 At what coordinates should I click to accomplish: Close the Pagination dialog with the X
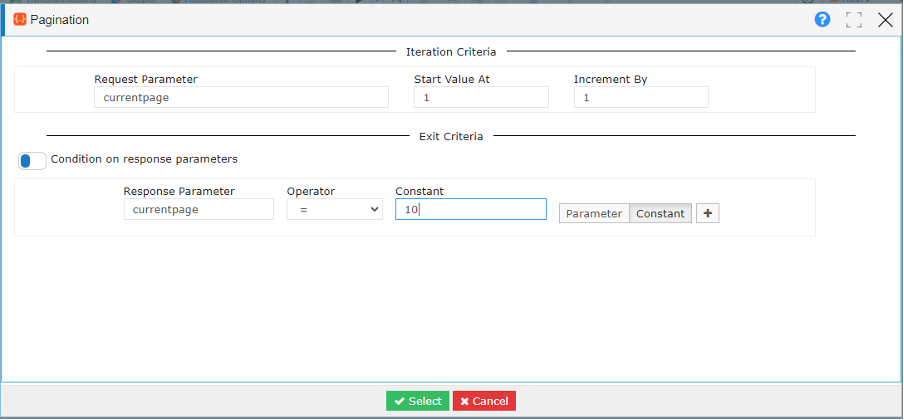click(x=885, y=19)
